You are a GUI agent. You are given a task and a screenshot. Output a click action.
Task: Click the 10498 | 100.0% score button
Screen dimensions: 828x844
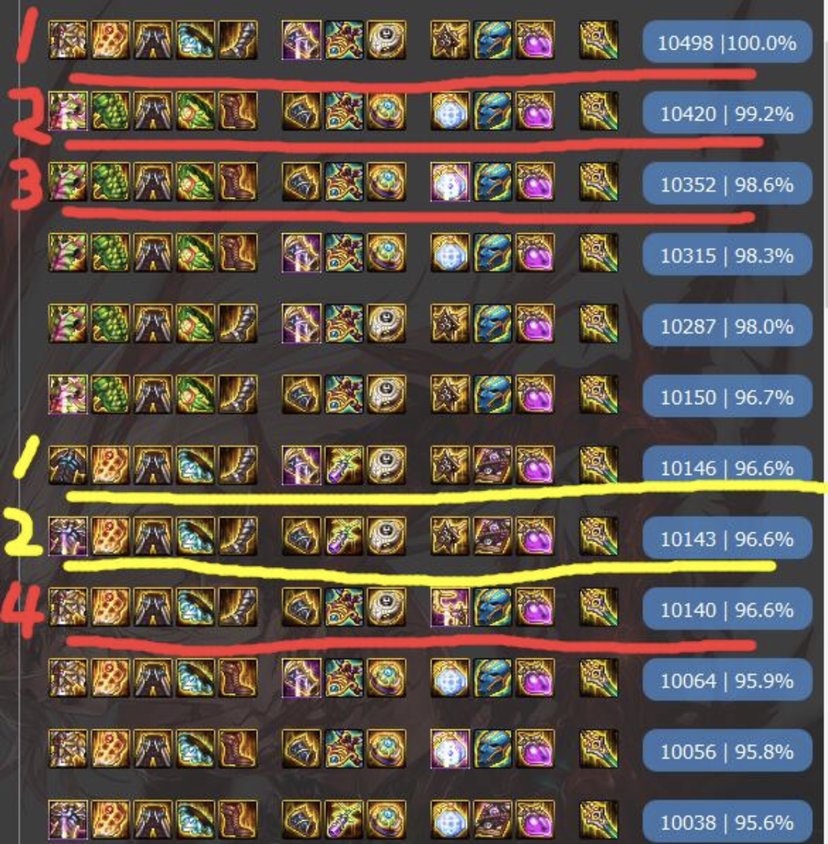click(x=727, y=42)
